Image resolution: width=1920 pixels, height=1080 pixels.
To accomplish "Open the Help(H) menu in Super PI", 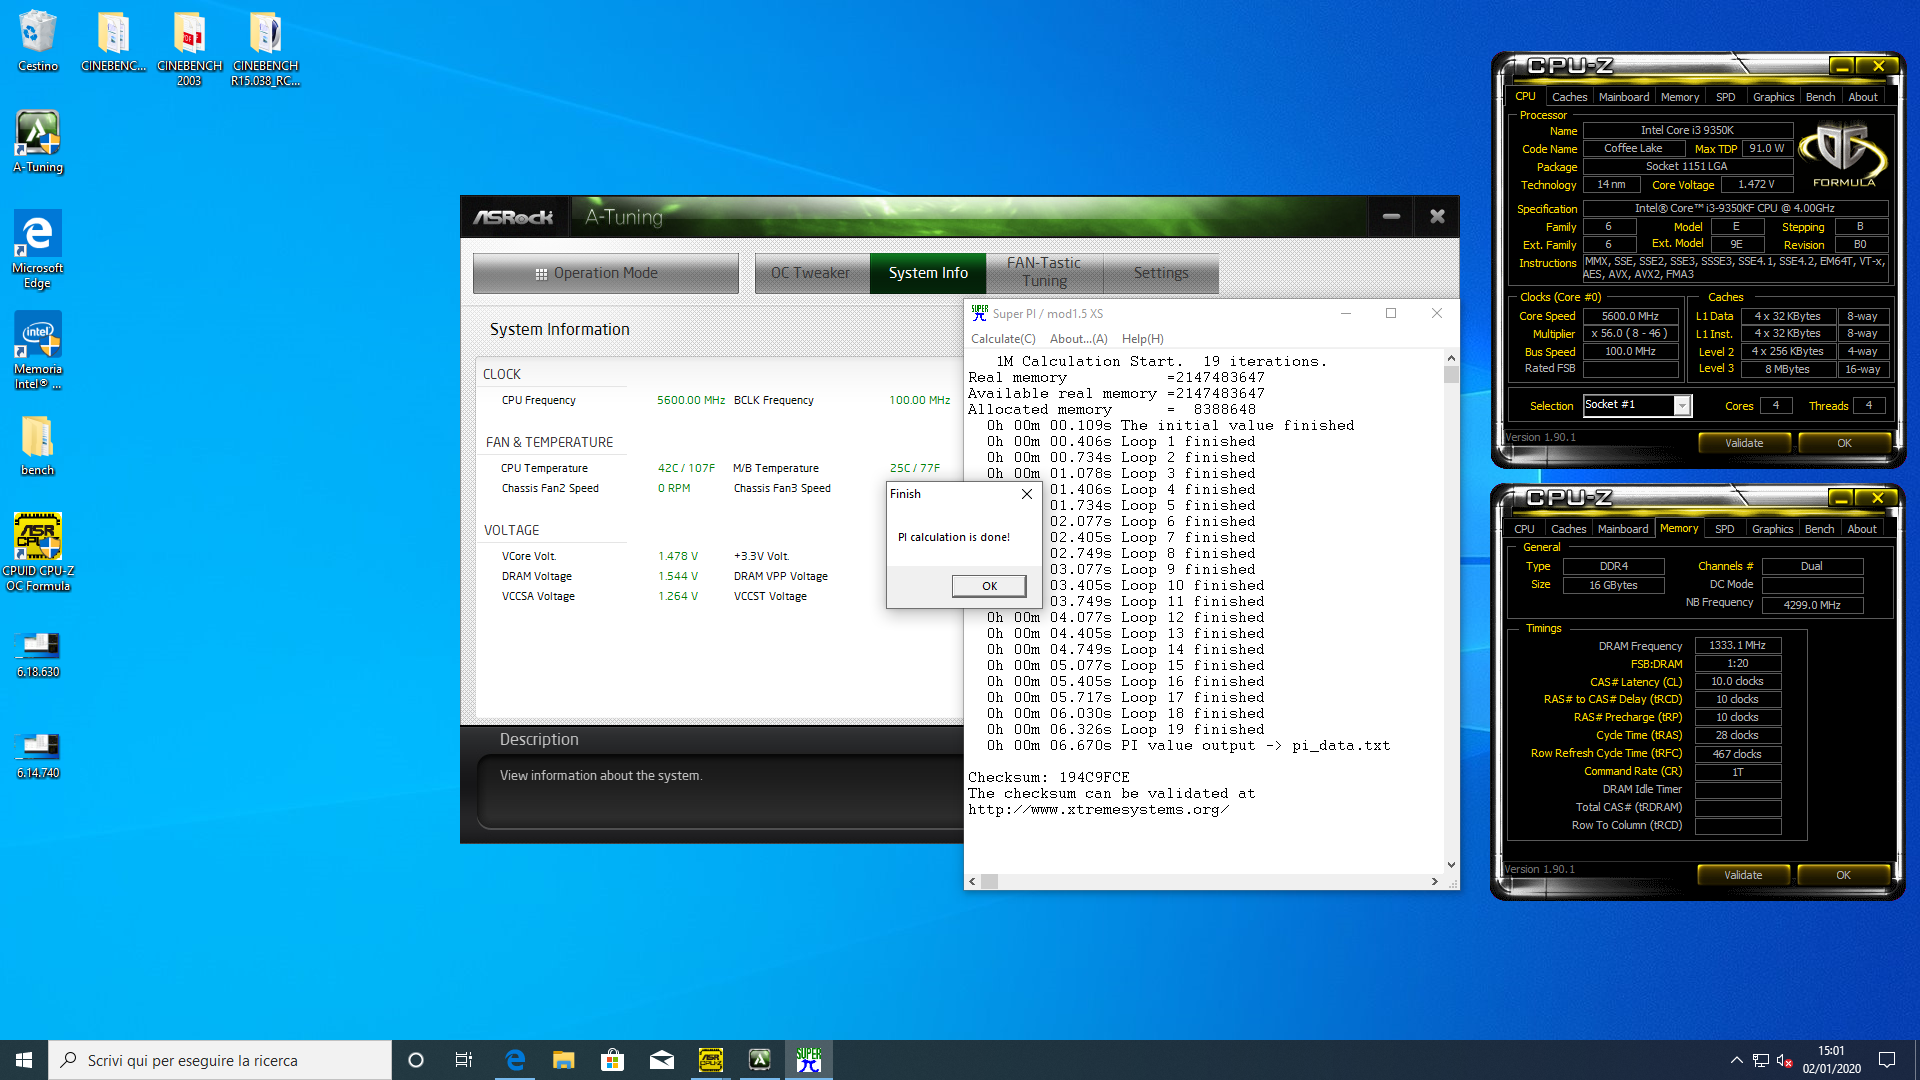I will (x=1142, y=339).
